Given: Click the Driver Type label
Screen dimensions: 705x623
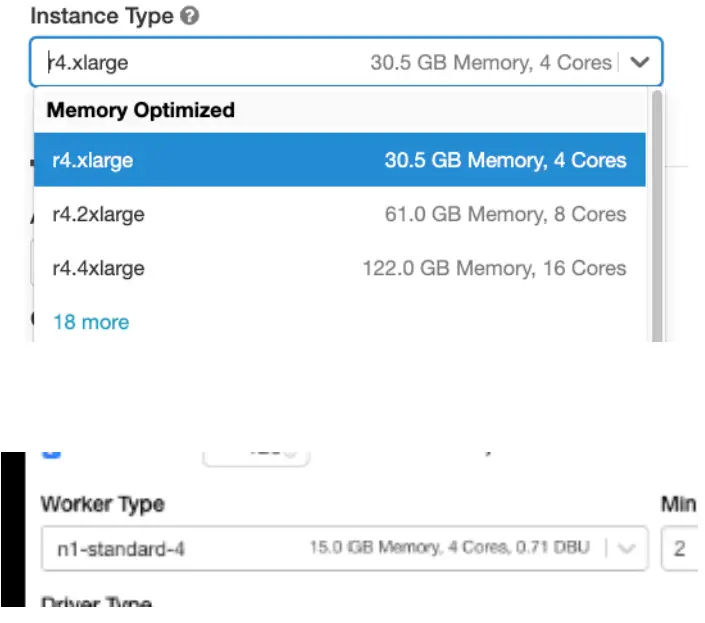Looking at the screenshot, I should 96,603.
